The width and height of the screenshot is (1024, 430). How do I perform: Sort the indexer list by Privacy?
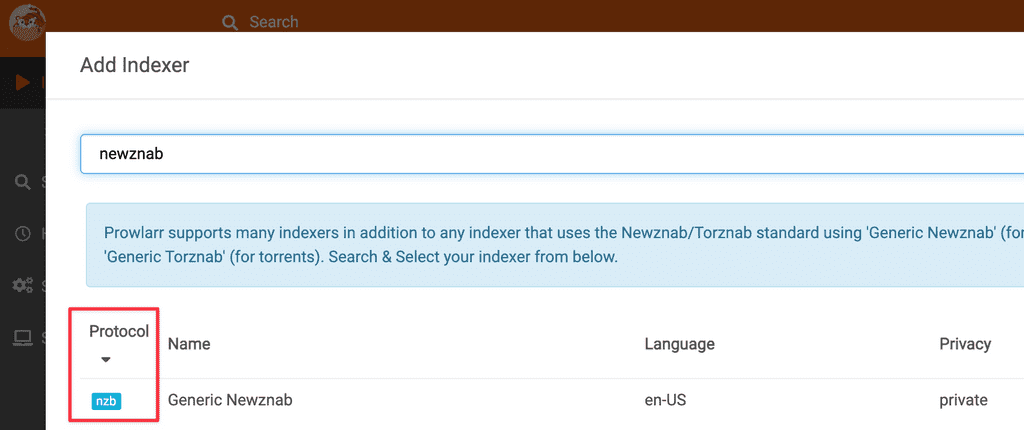coord(964,344)
